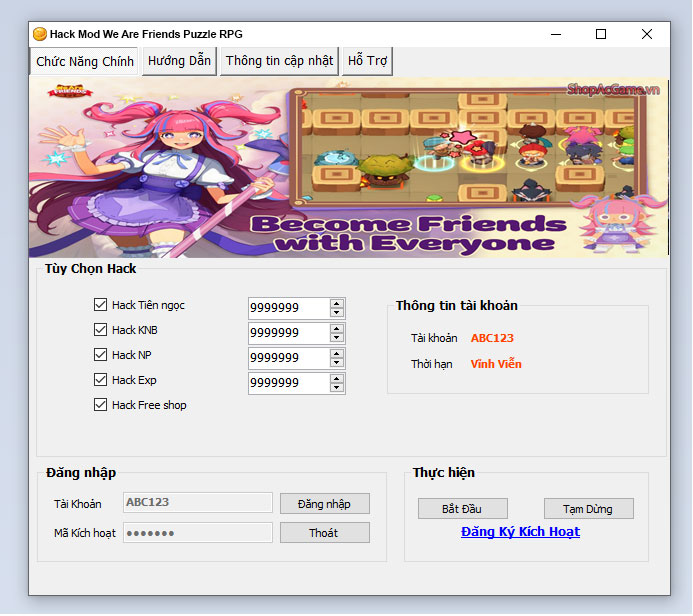Pause with the Tạm Dừng button

coord(589,509)
